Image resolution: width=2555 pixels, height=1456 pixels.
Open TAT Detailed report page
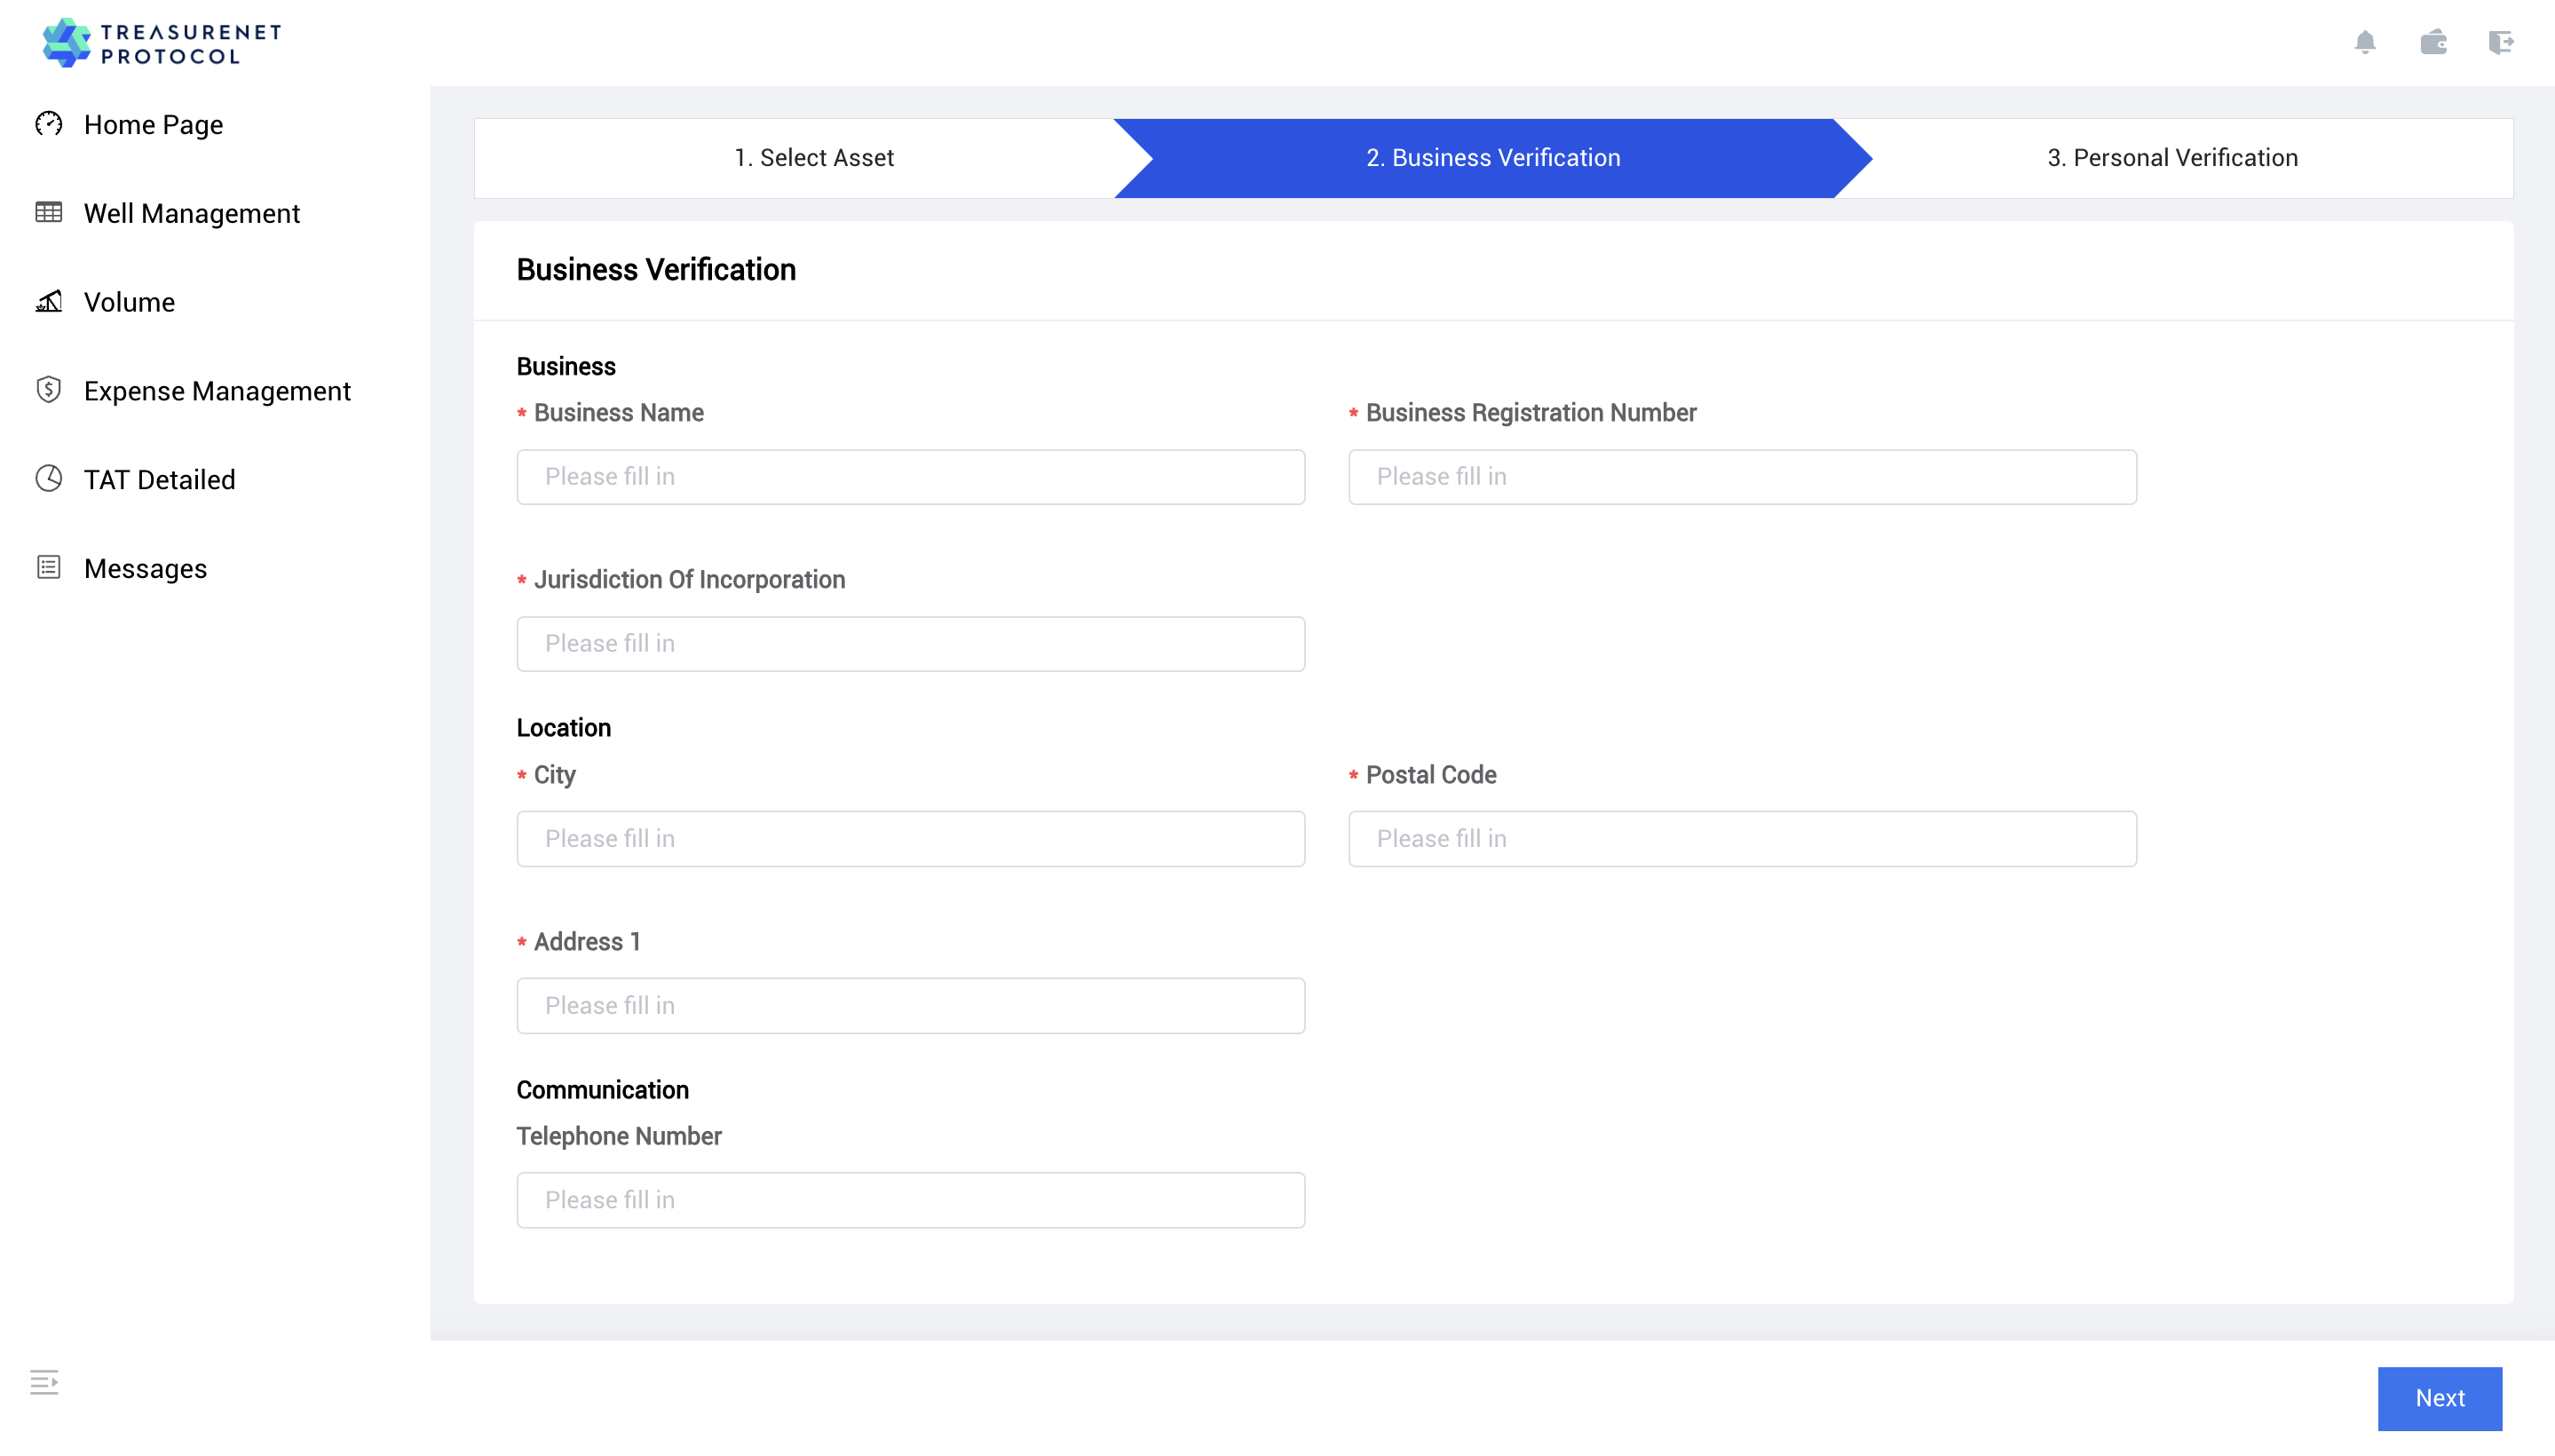pos(160,479)
